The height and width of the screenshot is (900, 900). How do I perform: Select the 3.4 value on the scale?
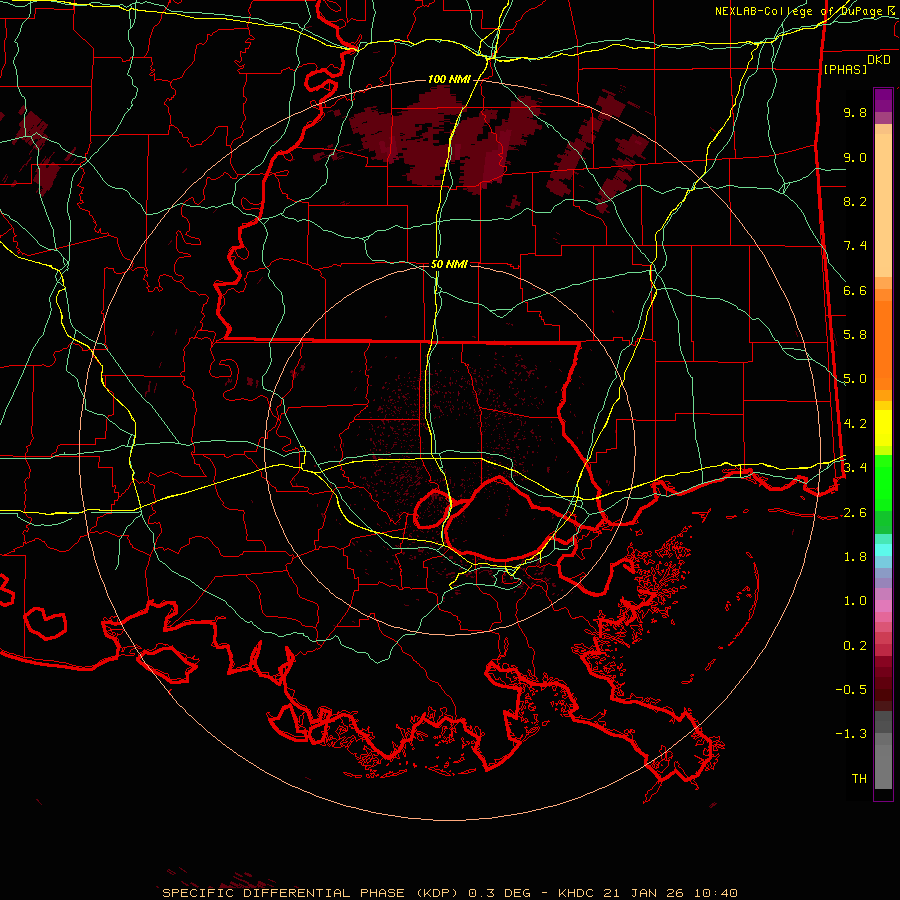point(855,468)
